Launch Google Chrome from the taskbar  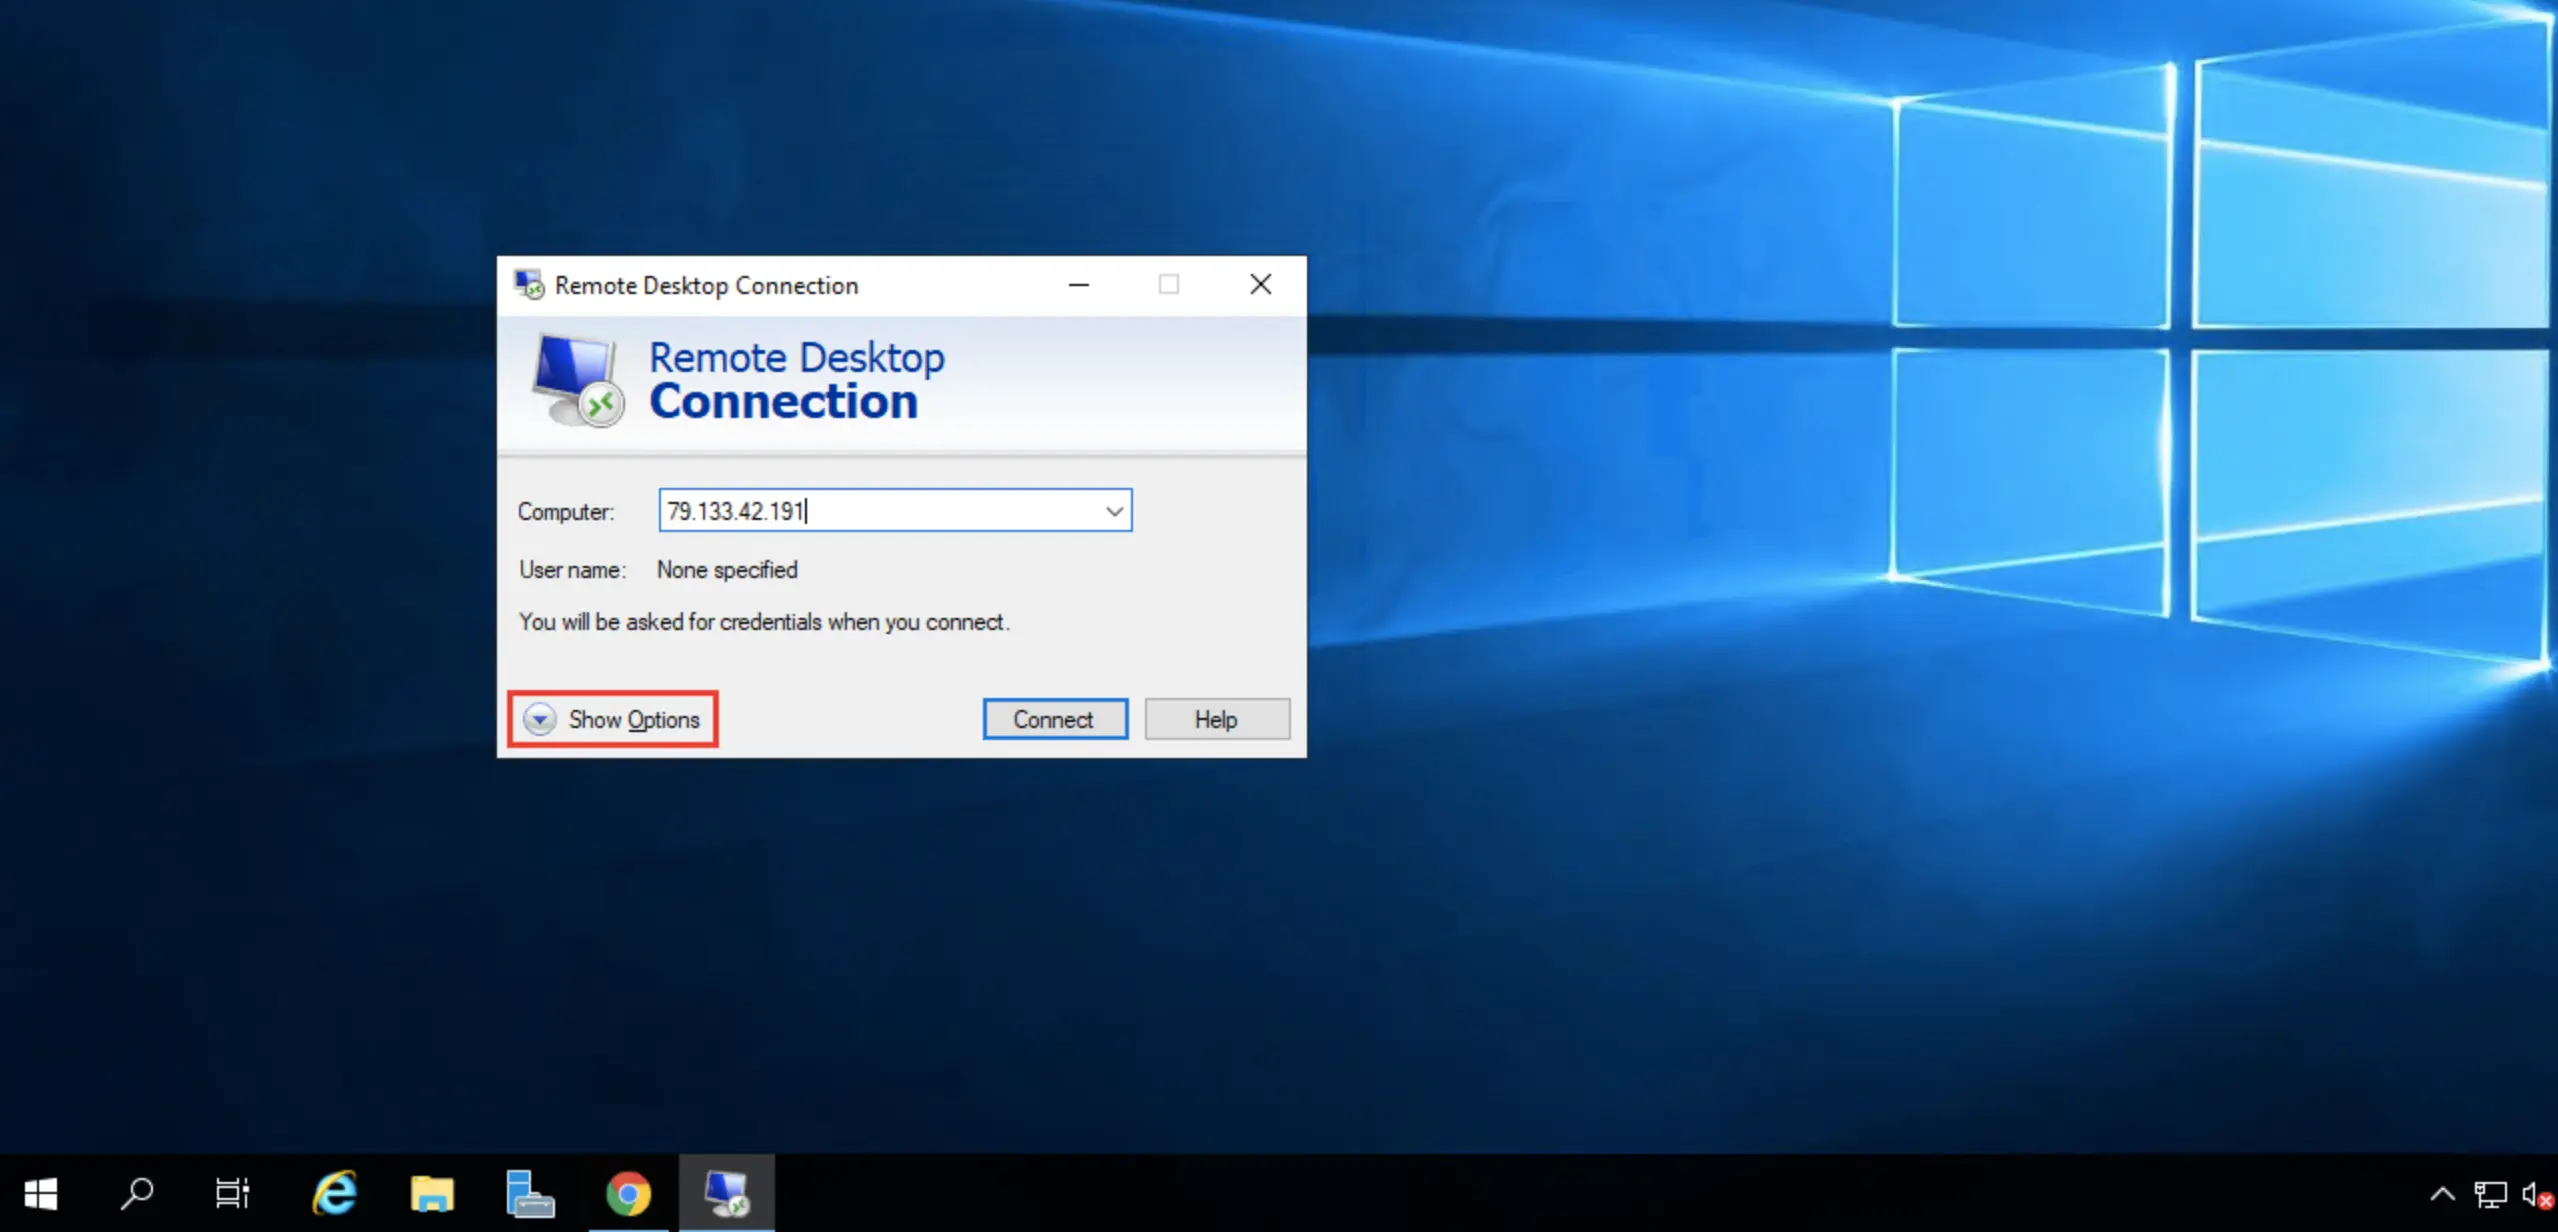click(x=628, y=1193)
